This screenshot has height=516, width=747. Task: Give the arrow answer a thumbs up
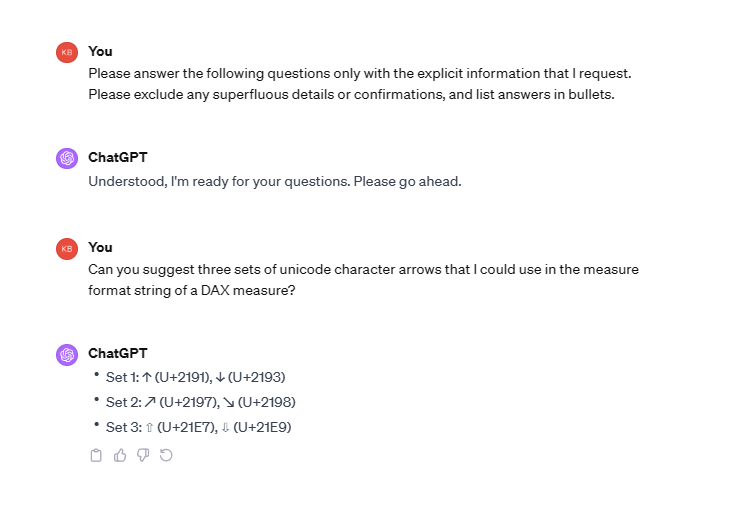(x=120, y=455)
